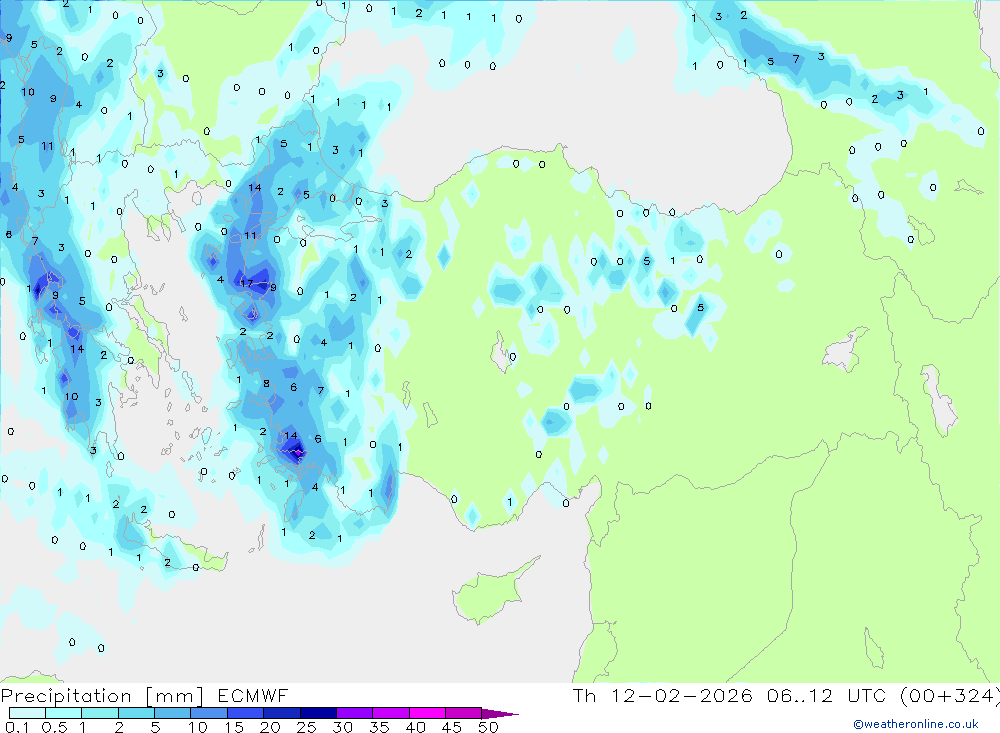Image resolution: width=1000 pixels, height=733 pixels.
Task: Click the 'ECMWF' model label
Action: tap(253, 696)
